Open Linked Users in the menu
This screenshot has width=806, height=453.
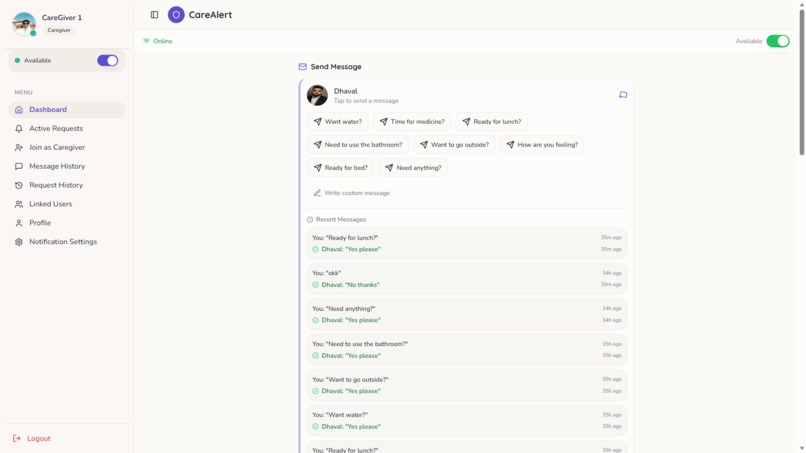(x=67, y=204)
